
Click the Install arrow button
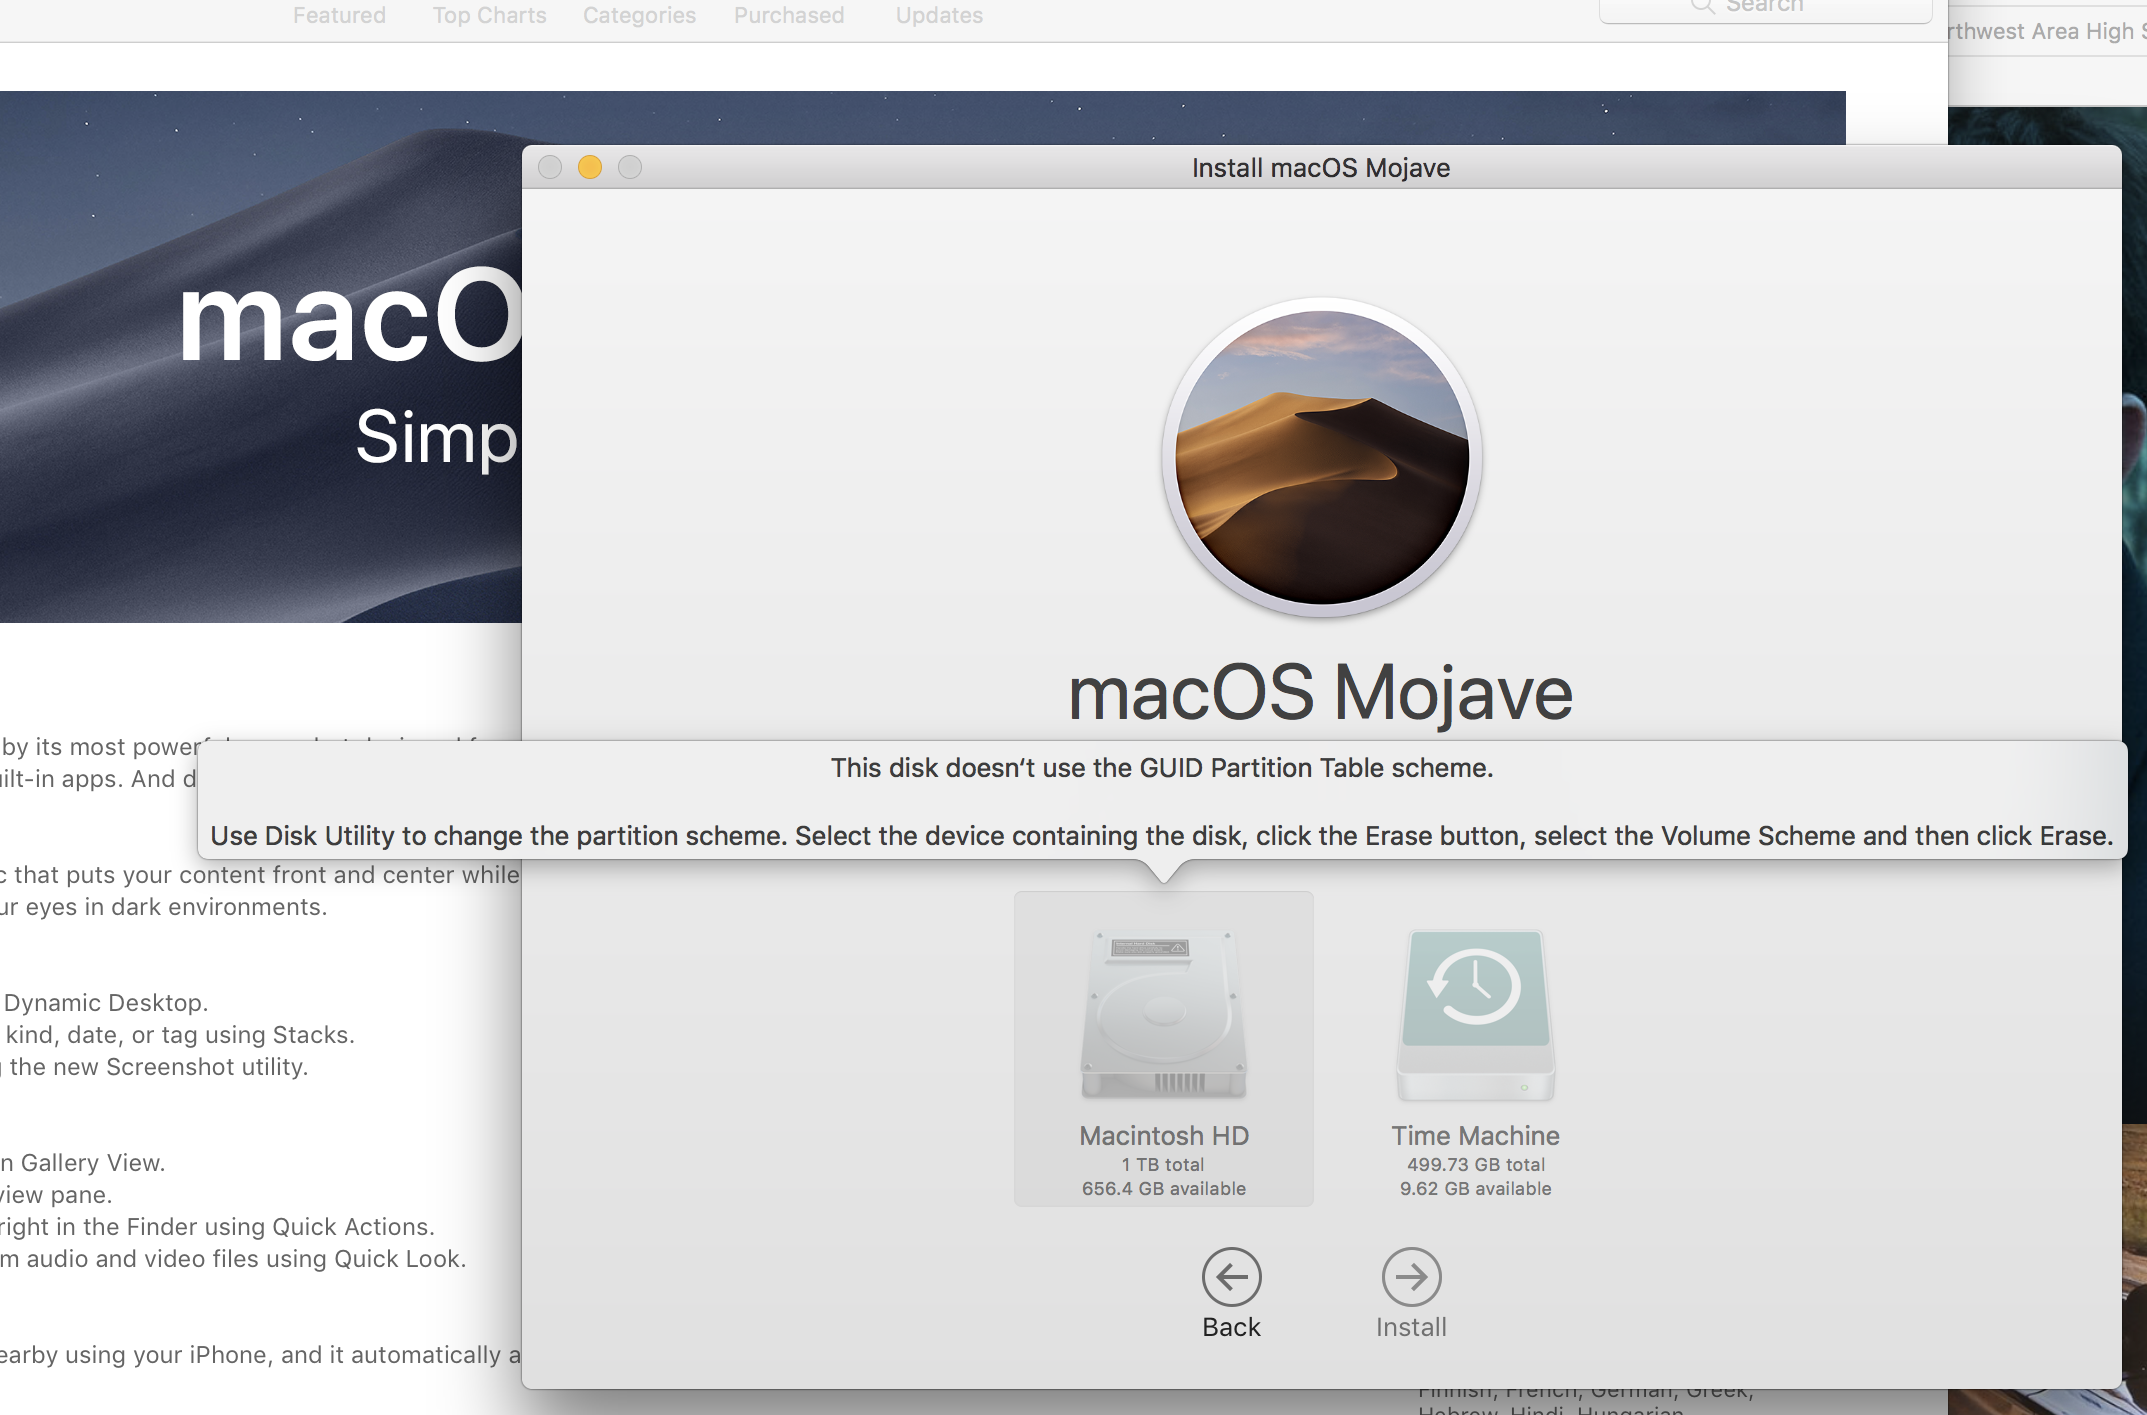click(1411, 1277)
